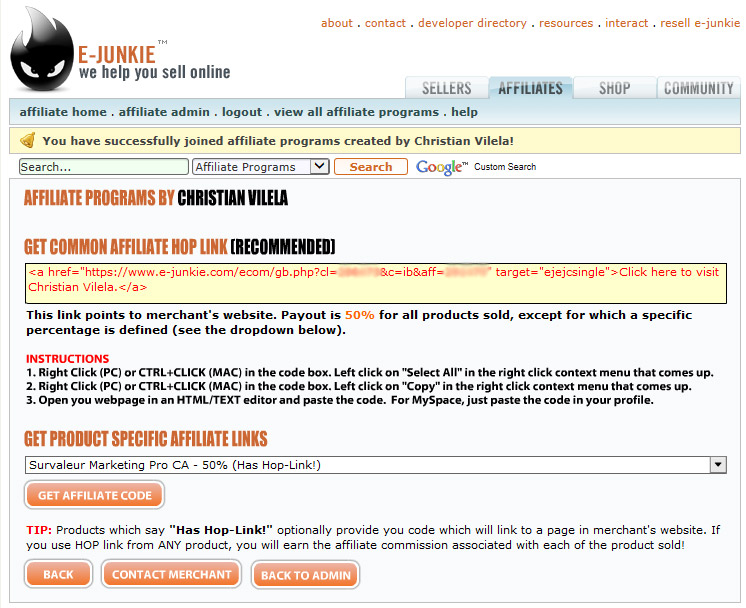Click the AFFILIATE PROGRAMS BY CHRISTIAN VILELA heading
The image size is (746, 608).
coord(156,198)
